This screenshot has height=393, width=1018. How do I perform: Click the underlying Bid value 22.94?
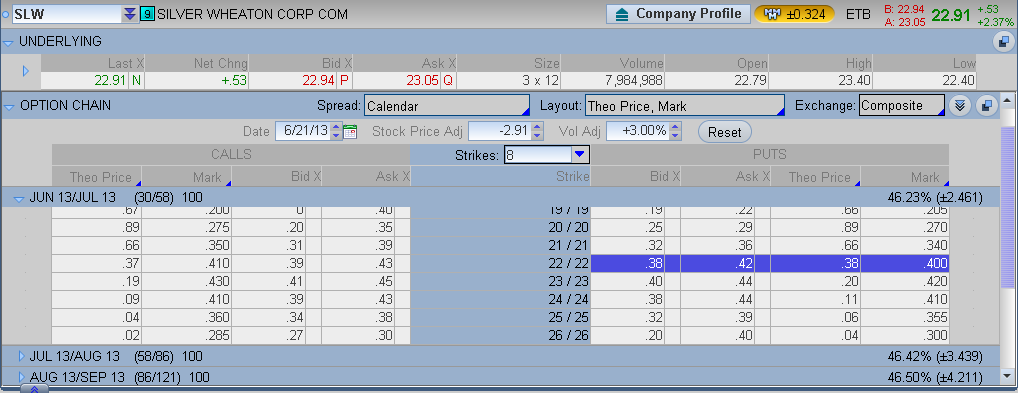(318, 81)
